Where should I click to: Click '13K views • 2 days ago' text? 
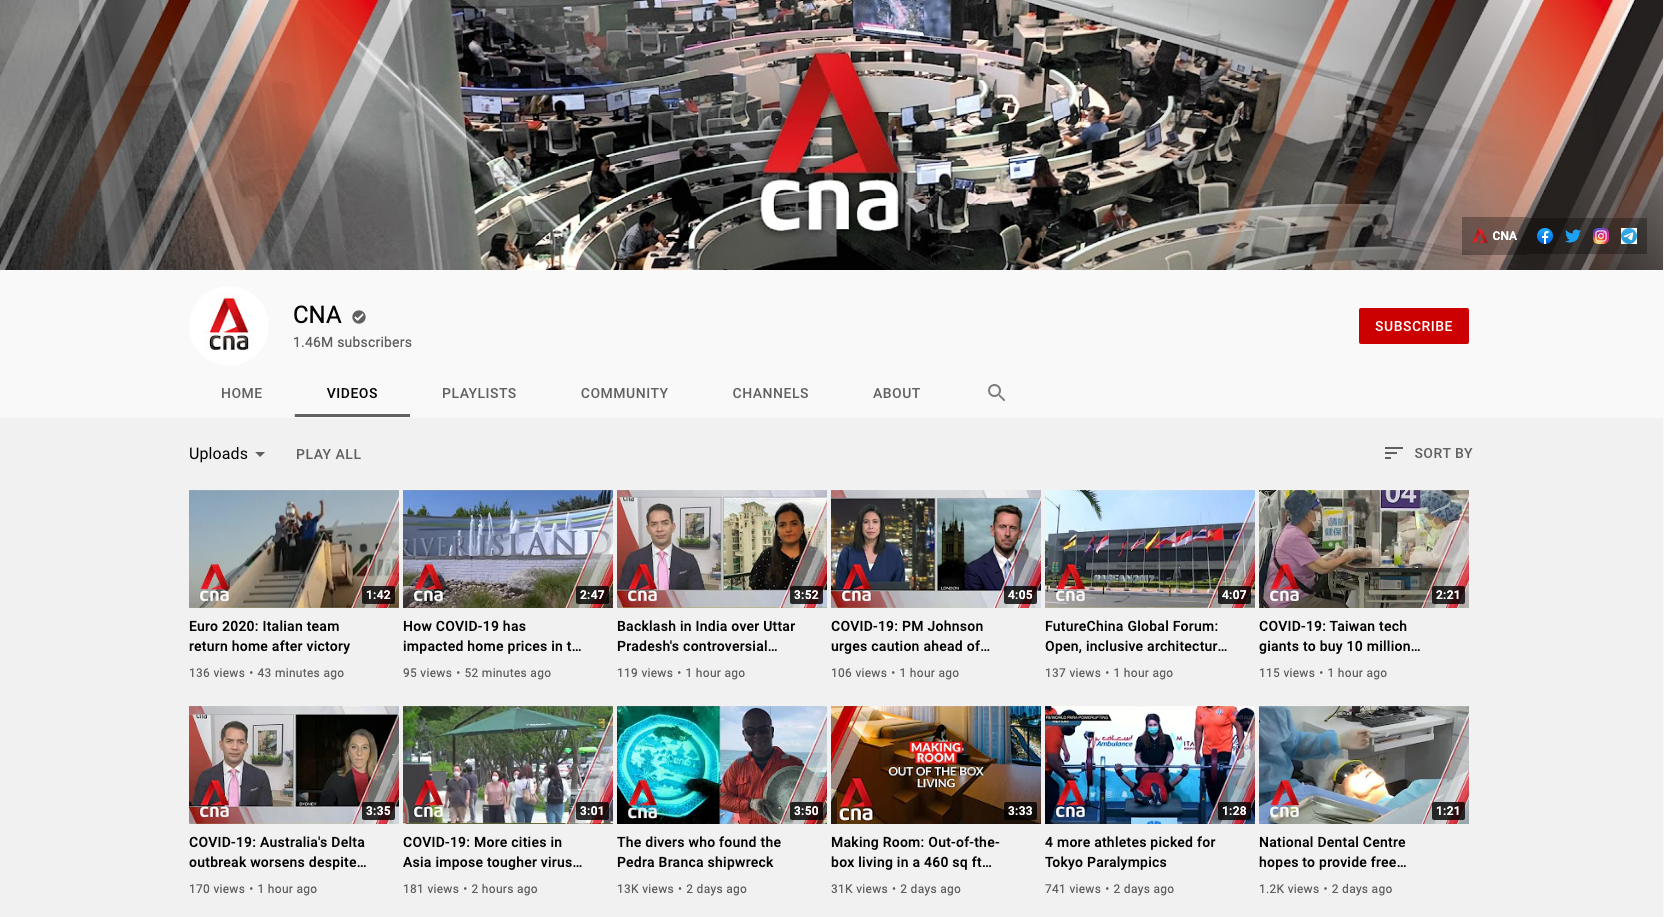682,889
